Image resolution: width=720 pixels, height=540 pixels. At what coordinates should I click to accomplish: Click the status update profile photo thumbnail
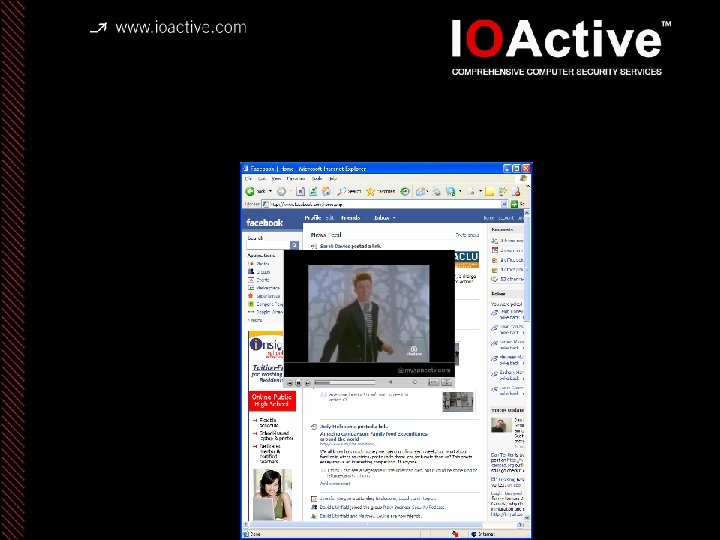click(x=501, y=425)
